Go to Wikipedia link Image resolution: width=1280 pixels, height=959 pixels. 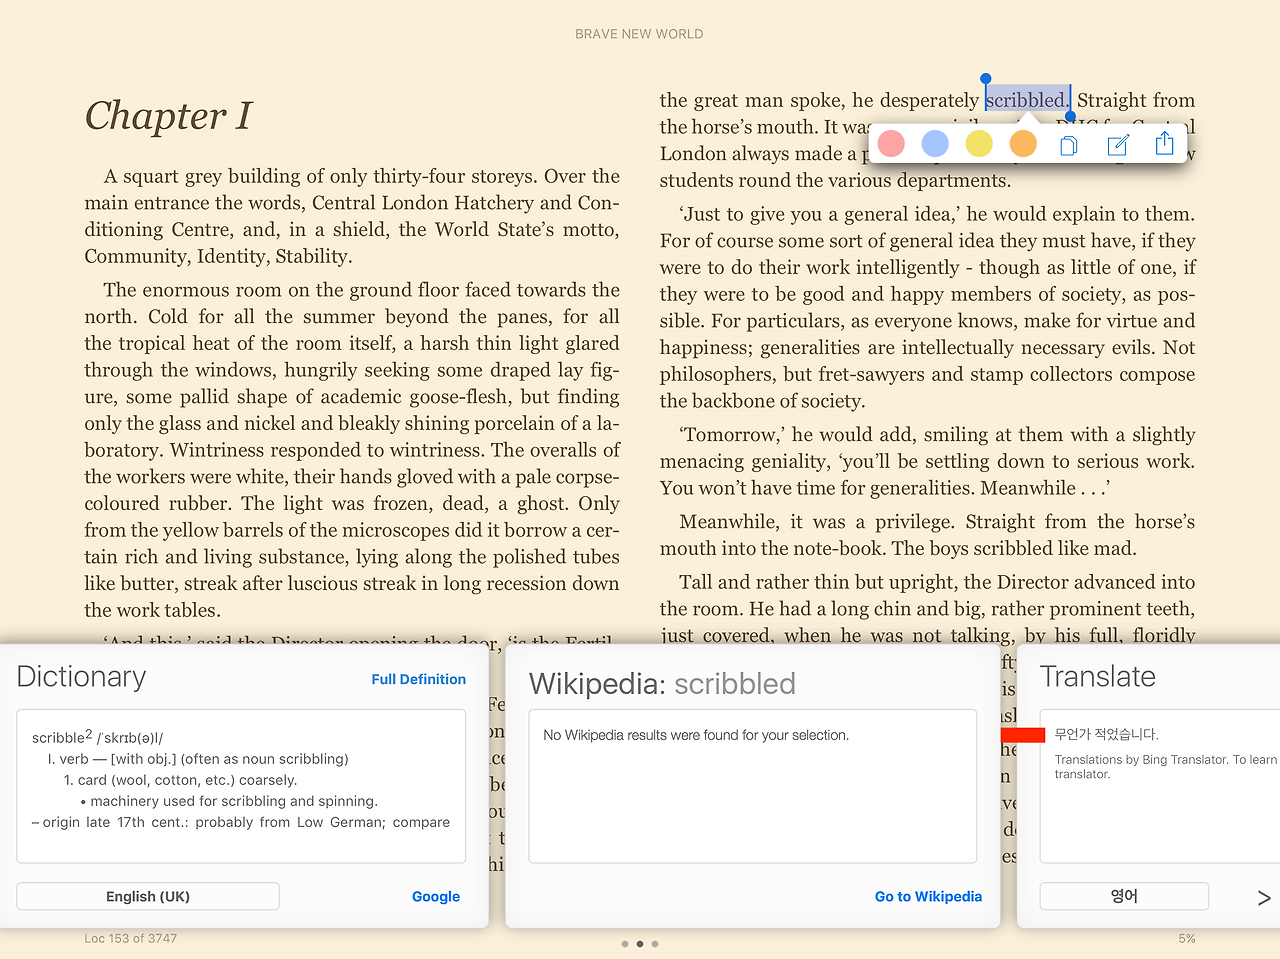928,896
